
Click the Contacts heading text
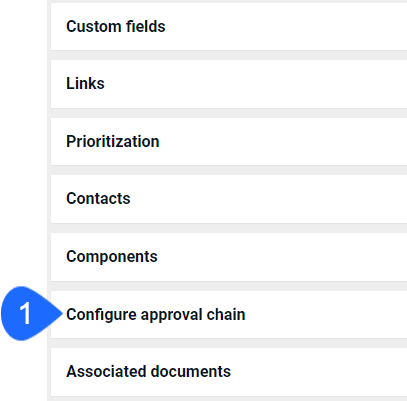pyautogui.click(x=98, y=199)
